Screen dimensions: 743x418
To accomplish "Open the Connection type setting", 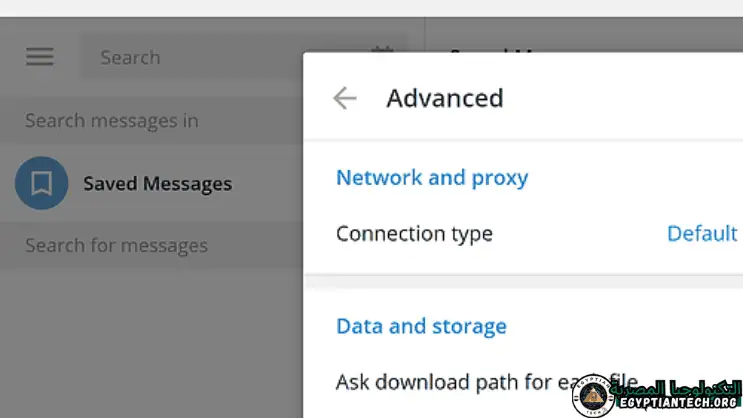I will click(x=414, y=234).
